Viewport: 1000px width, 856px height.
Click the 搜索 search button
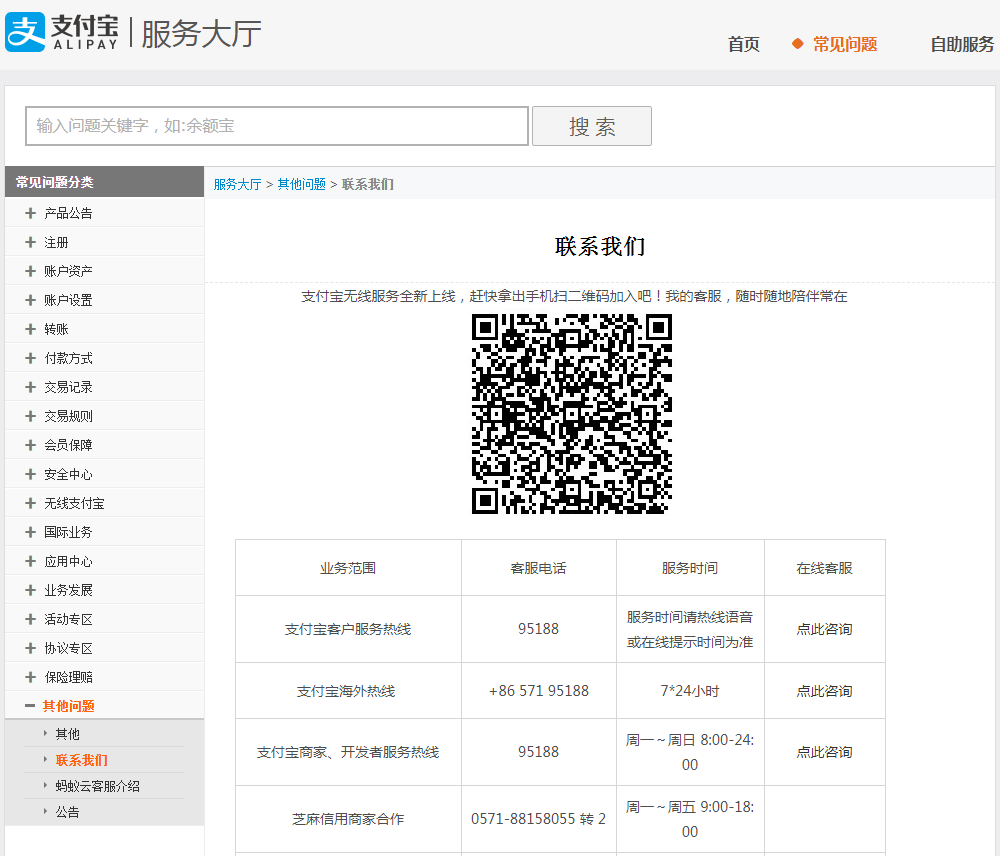pos(592,126)
